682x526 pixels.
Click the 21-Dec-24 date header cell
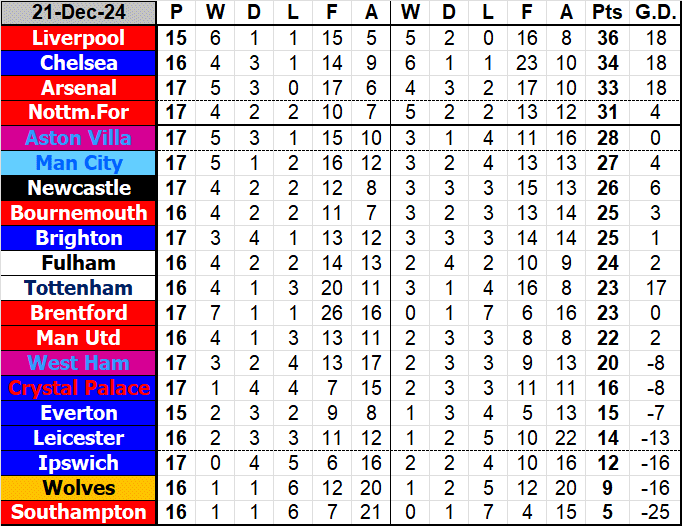79,13
